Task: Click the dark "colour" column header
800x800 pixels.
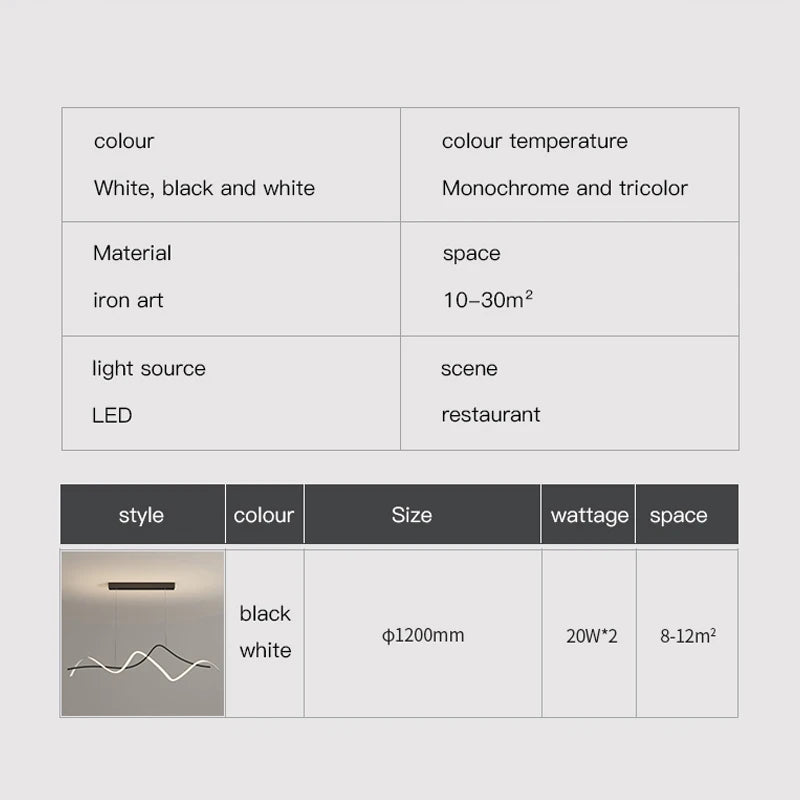Action: point(264,515)
